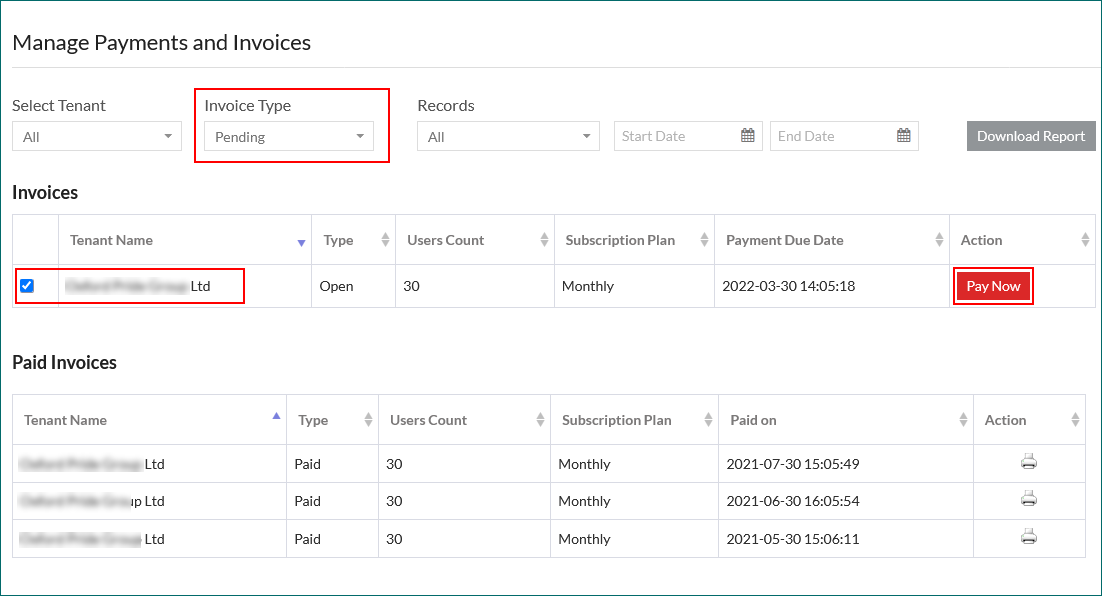
Task: Print the 2021-07-30 paid invoice
Action: pos(1028,462)
